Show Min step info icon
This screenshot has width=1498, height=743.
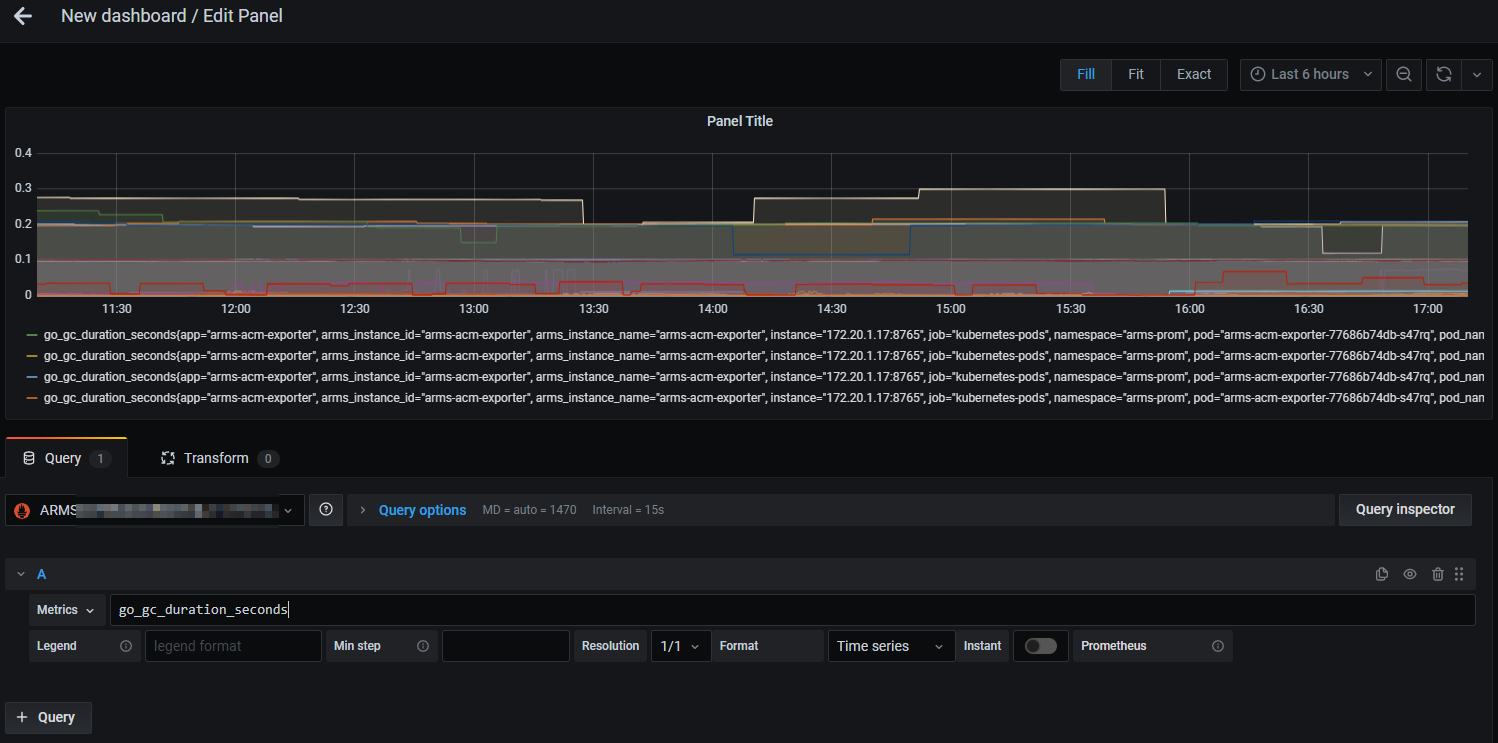coord(423,646)
